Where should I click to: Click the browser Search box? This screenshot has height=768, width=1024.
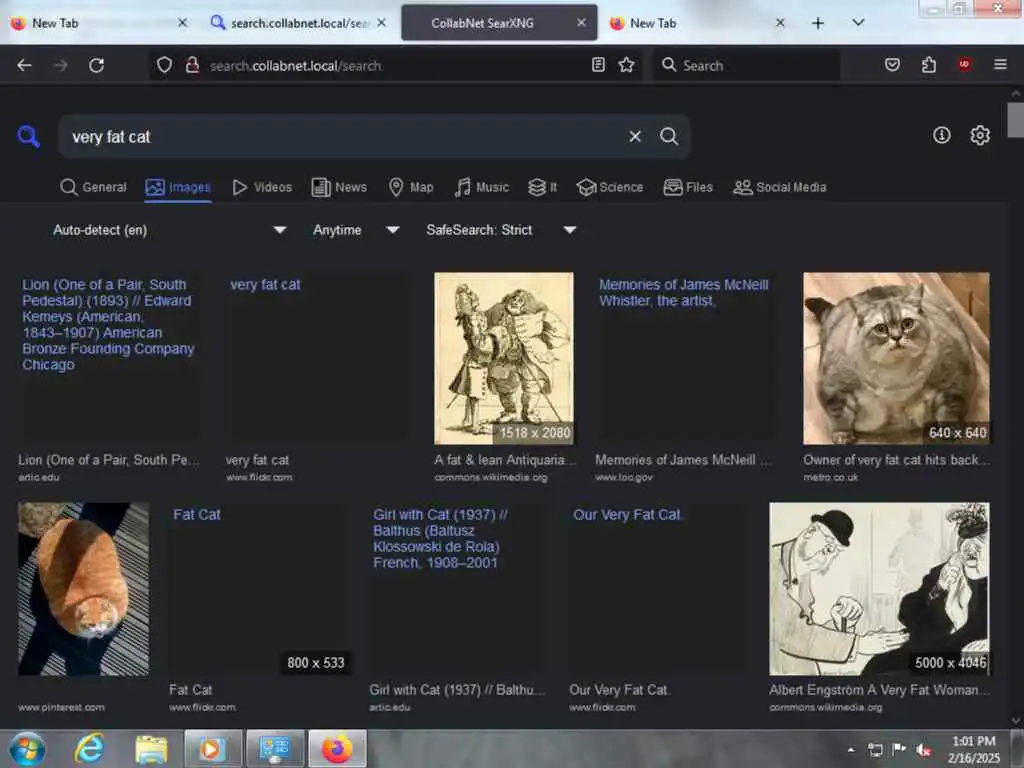(x=747, y=65)
